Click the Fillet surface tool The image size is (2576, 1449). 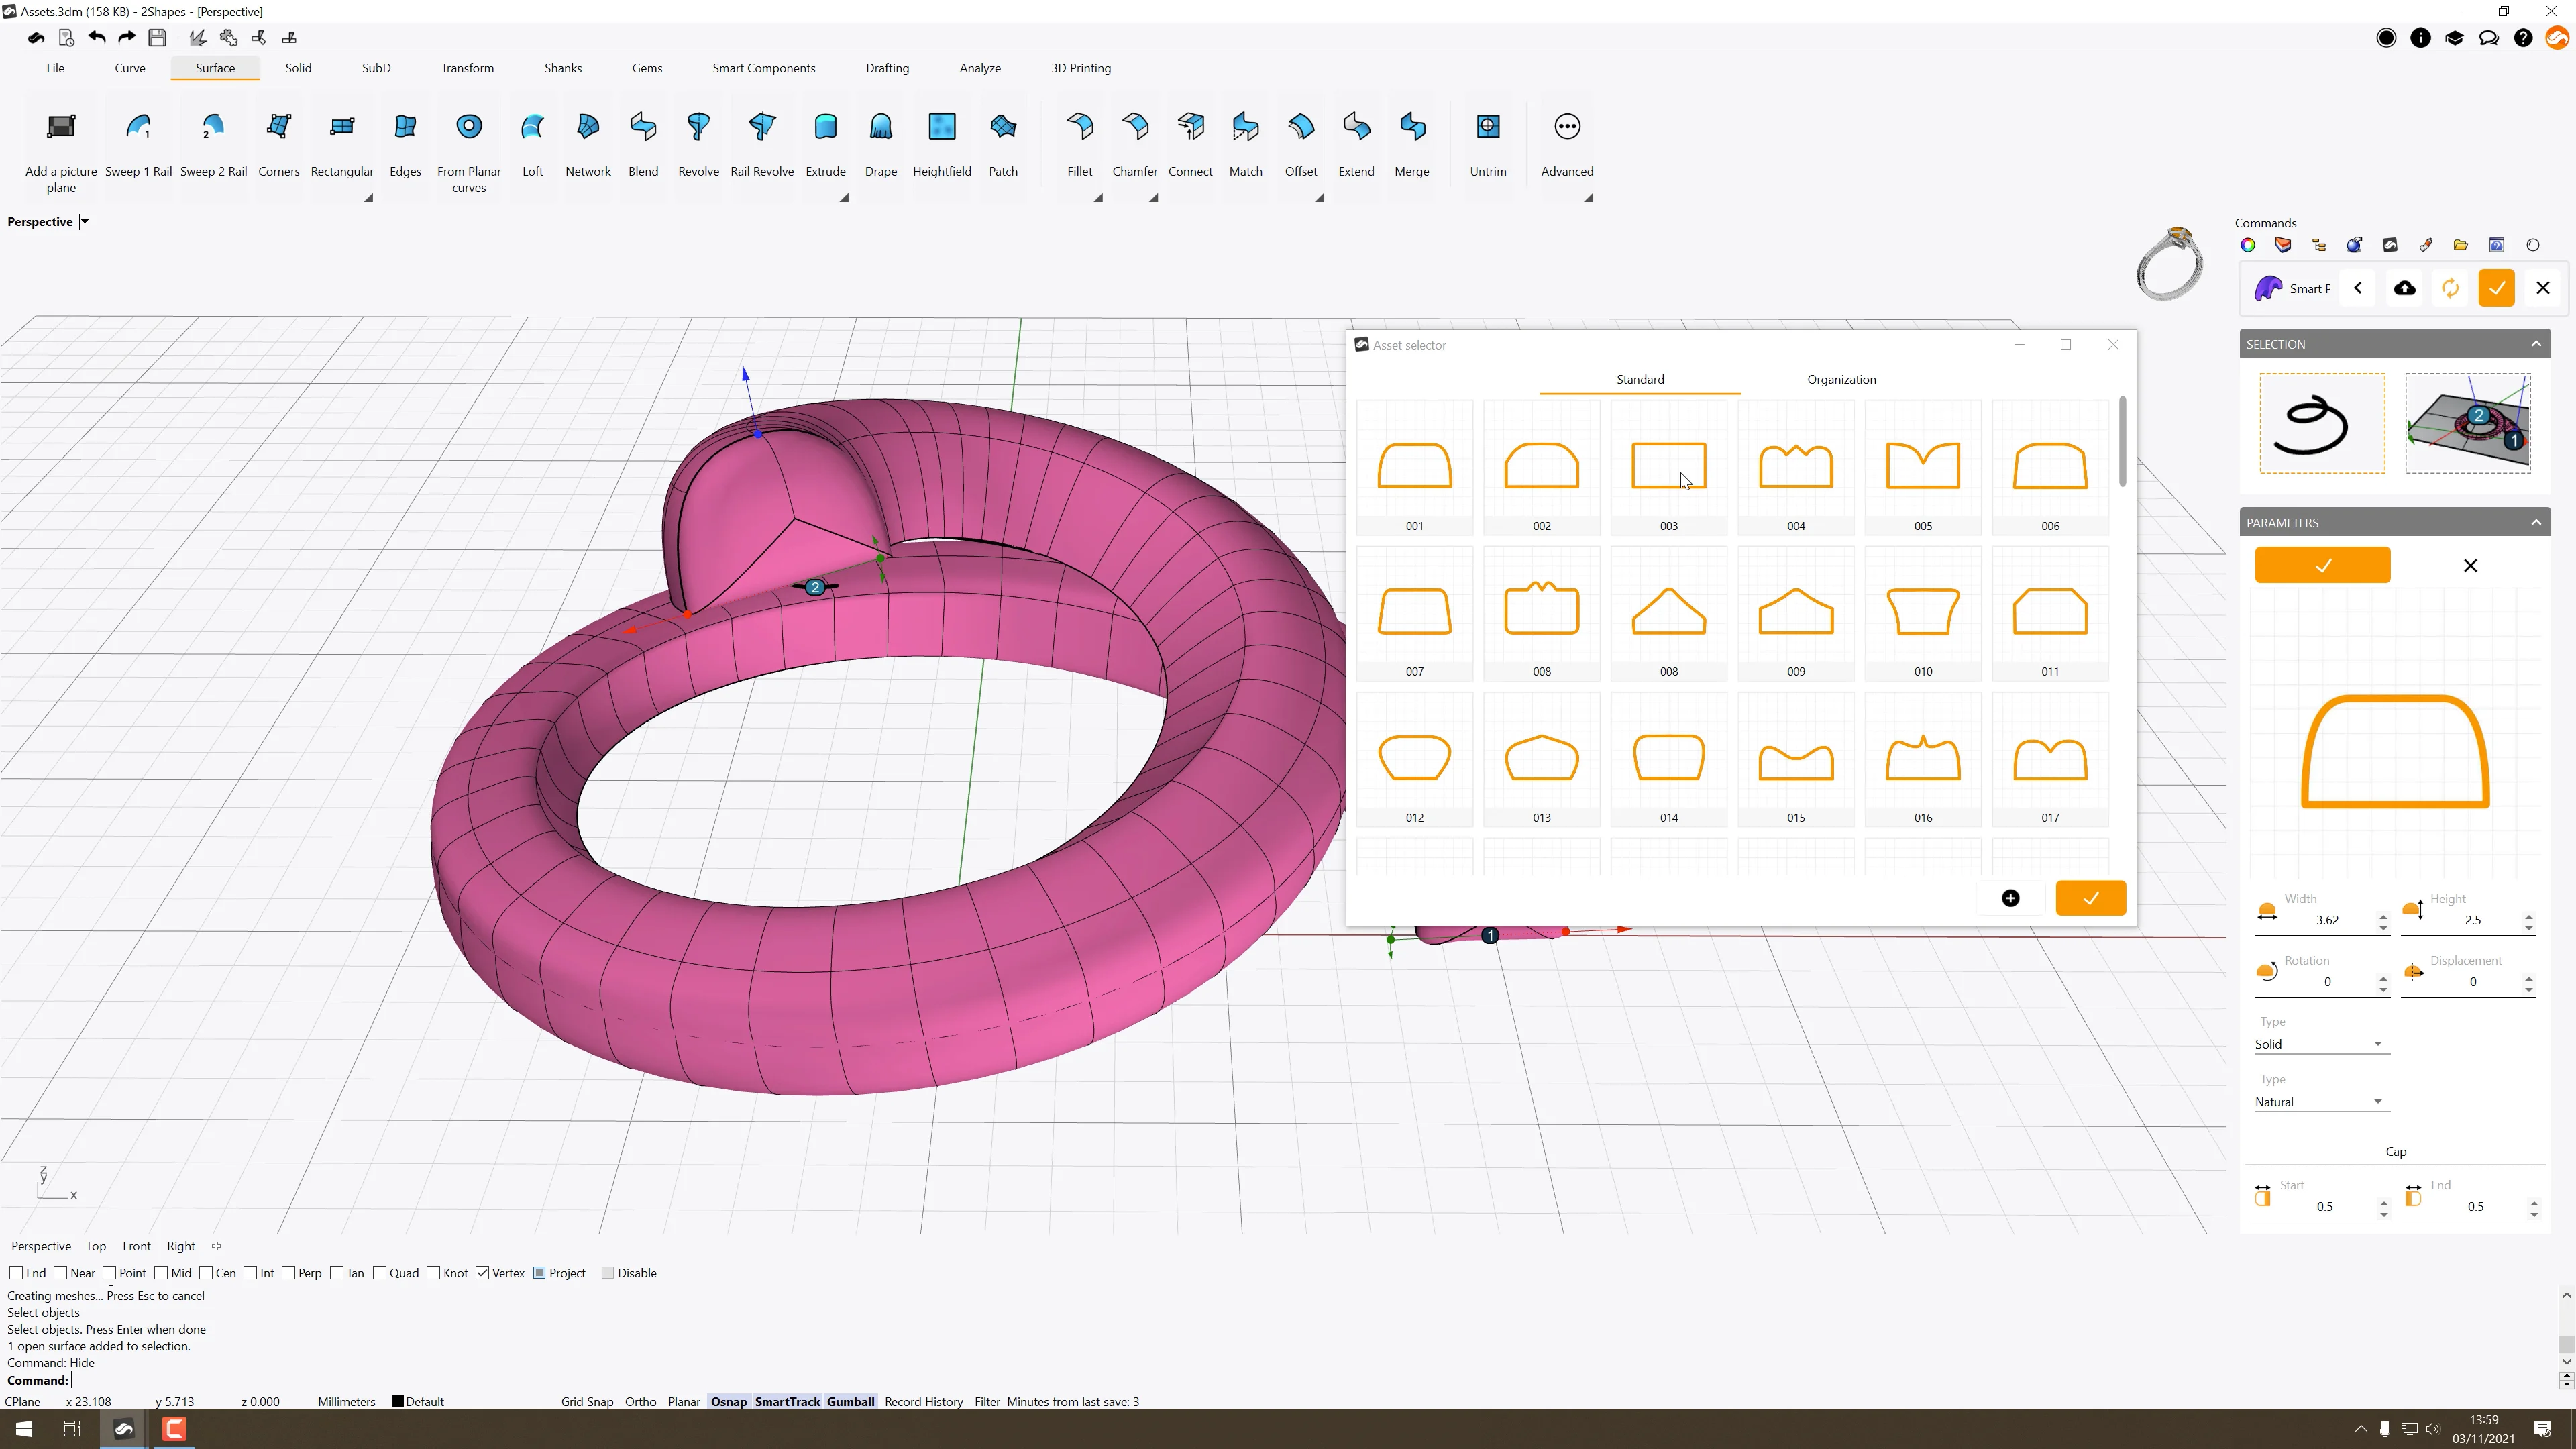point(1080,144)
